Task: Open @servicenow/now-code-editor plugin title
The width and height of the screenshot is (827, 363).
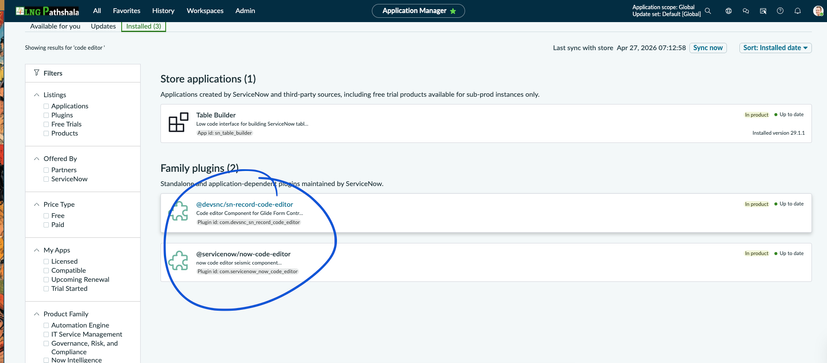Action: (x=243, y=254)
